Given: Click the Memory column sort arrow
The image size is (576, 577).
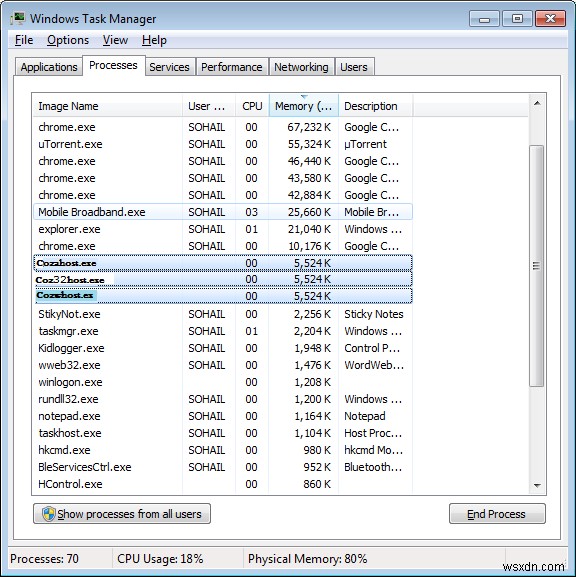Looking at the screenshot, I should [x=304, y=97].
